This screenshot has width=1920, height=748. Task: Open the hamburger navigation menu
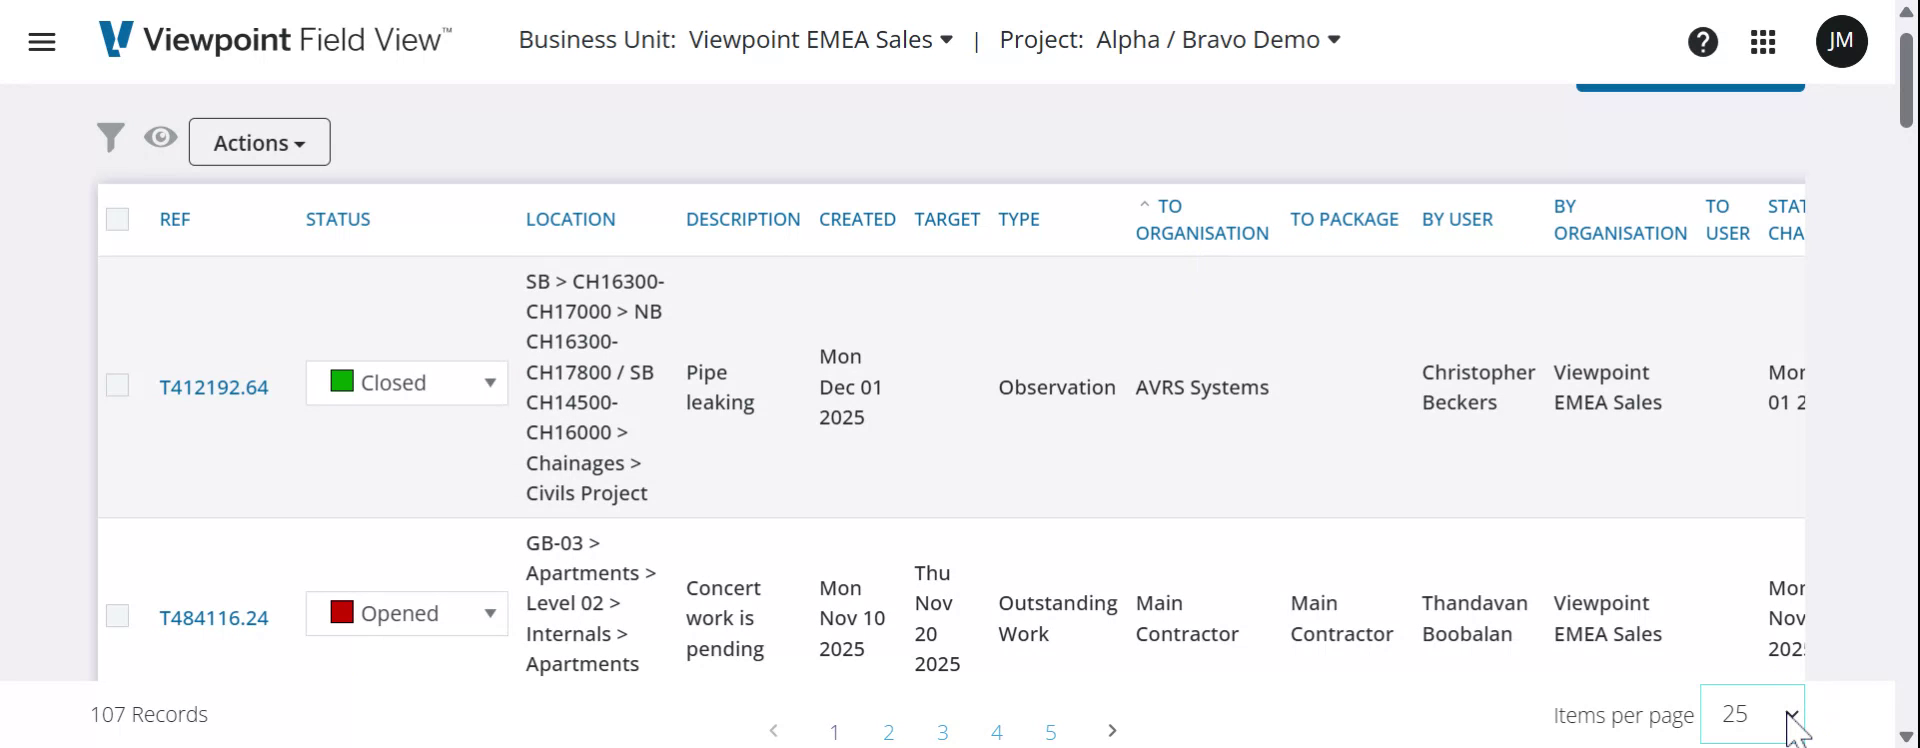pos(42,42)
